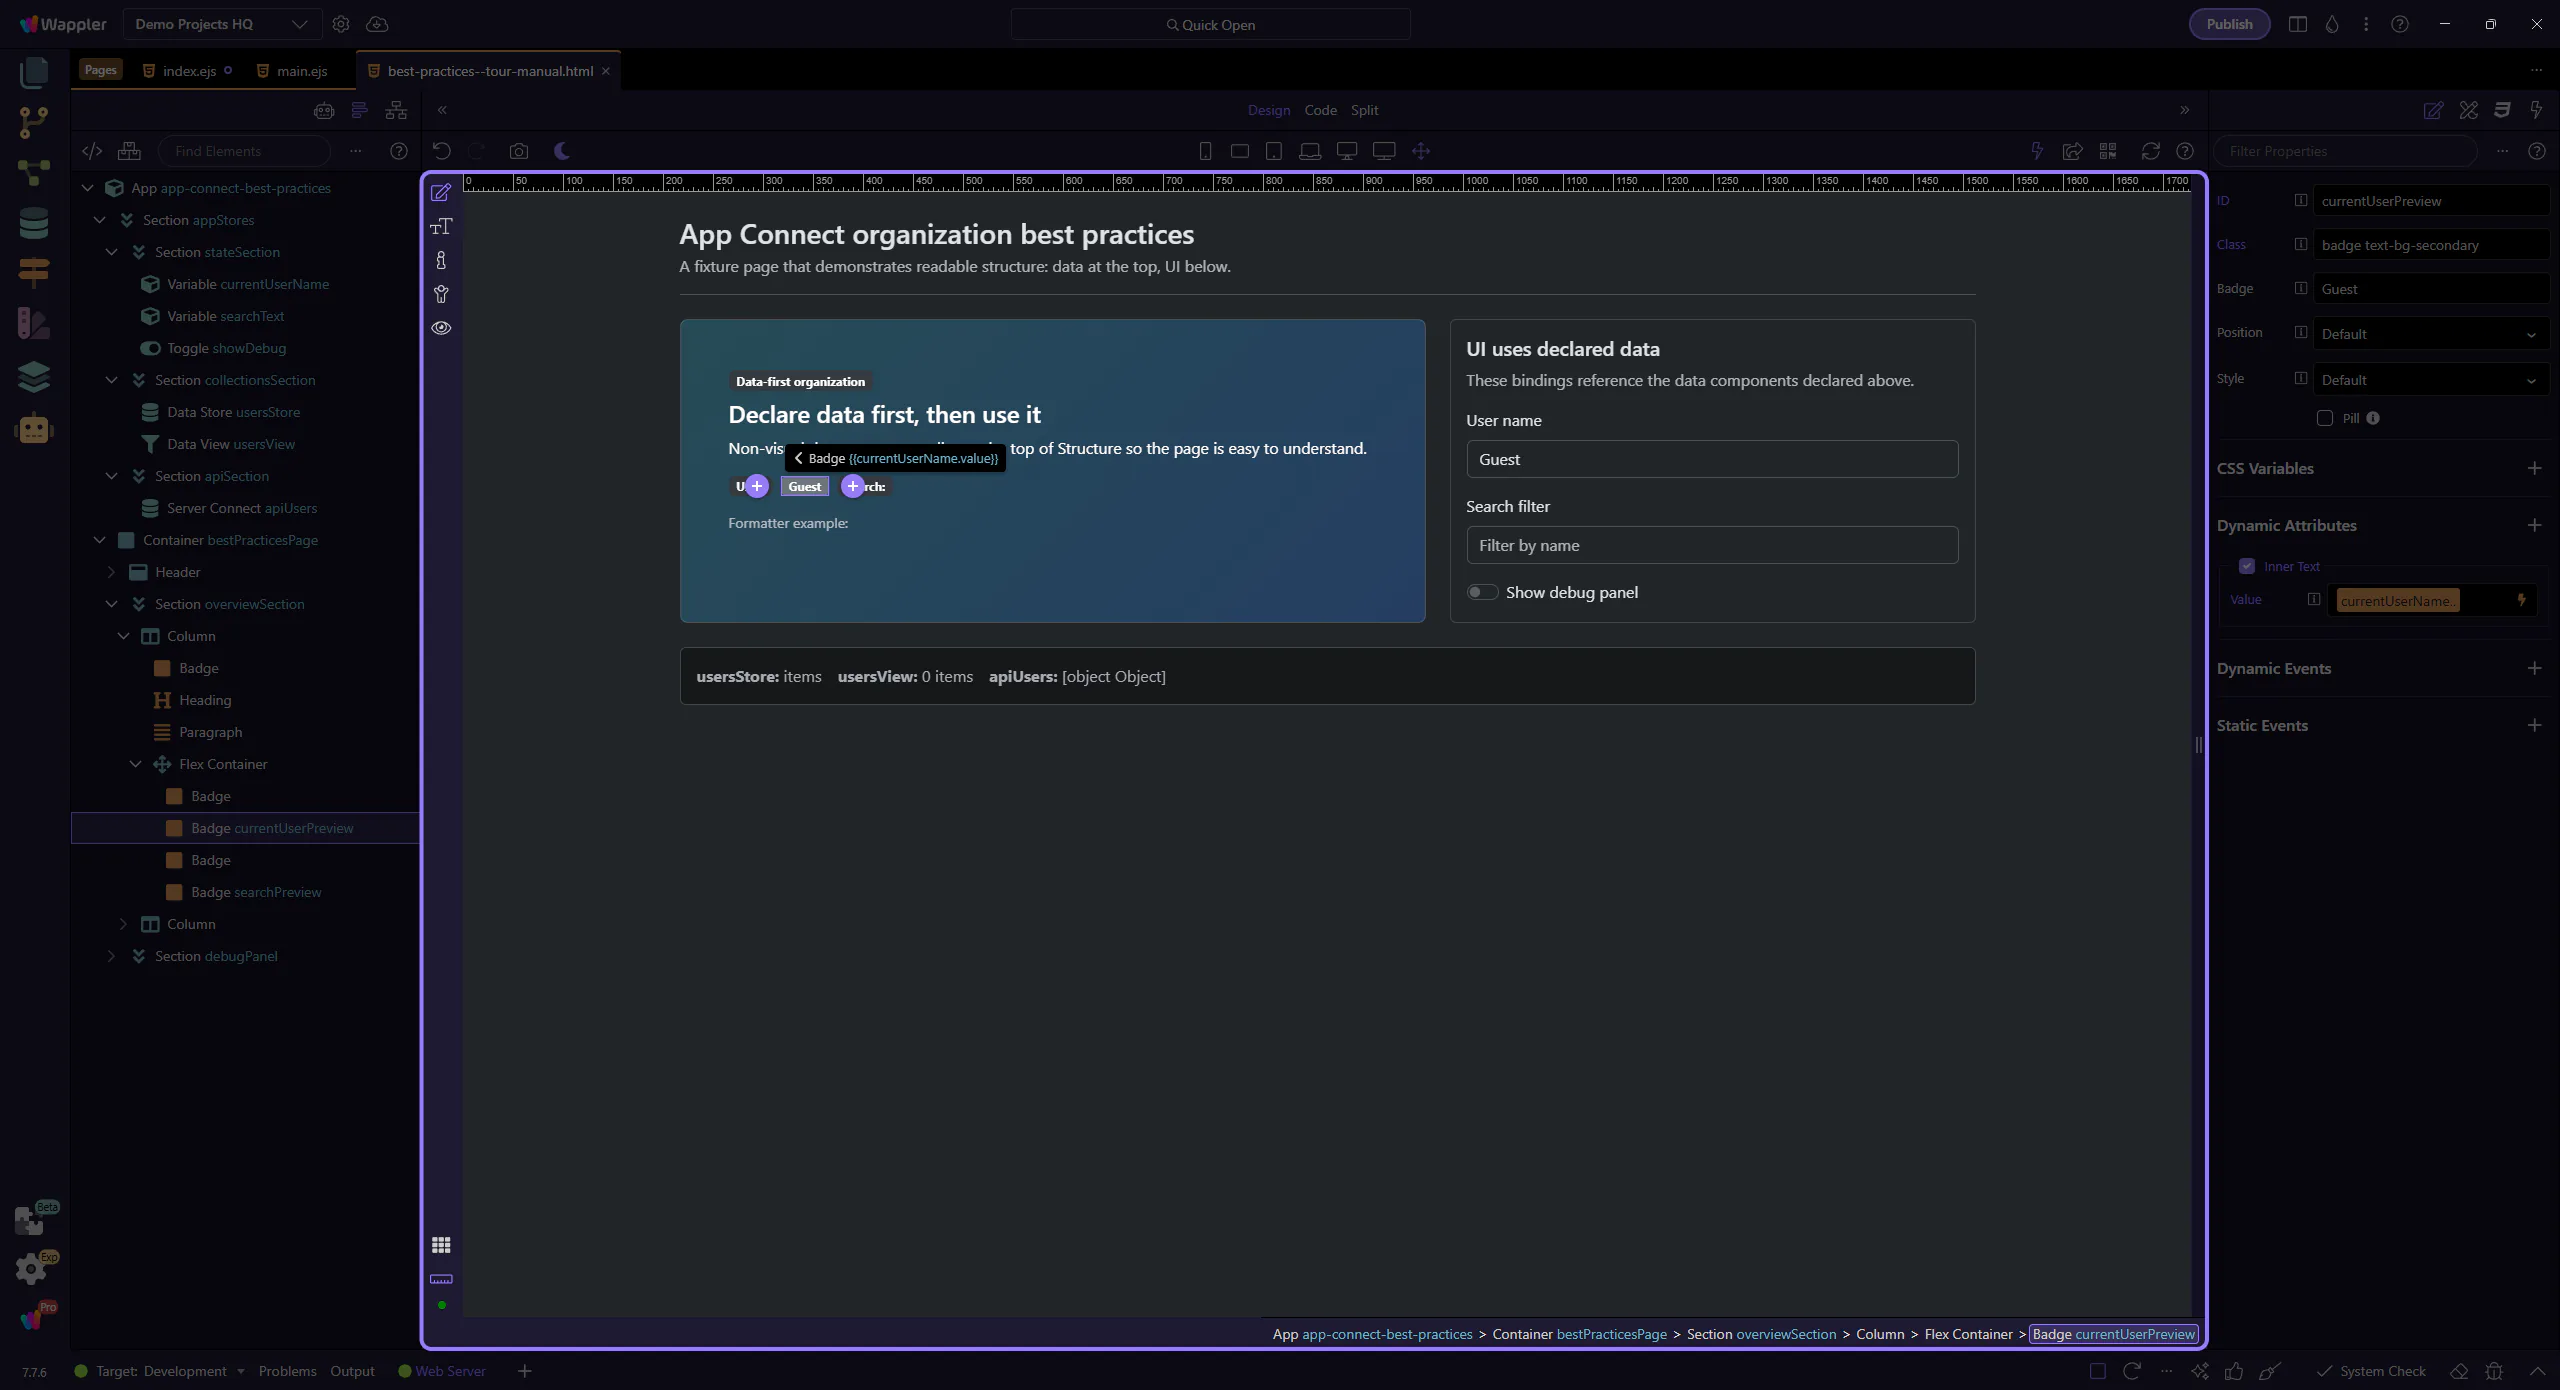Image resolution: width=2560 pixels, height=1390 pixels.
Task: Open the main.ejs file tab
Action: point(301,71)
